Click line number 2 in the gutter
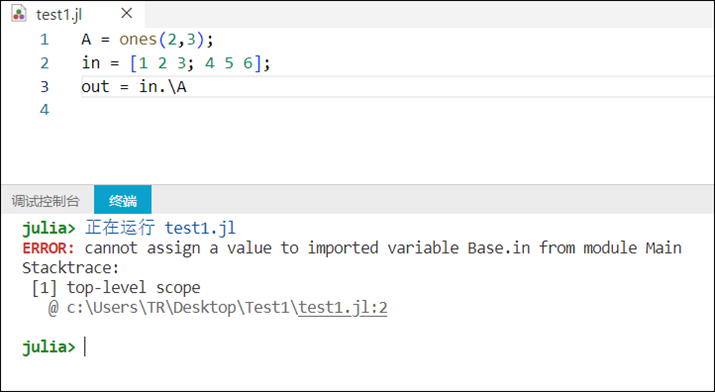The image size is (715, 392). pos(44,63)
